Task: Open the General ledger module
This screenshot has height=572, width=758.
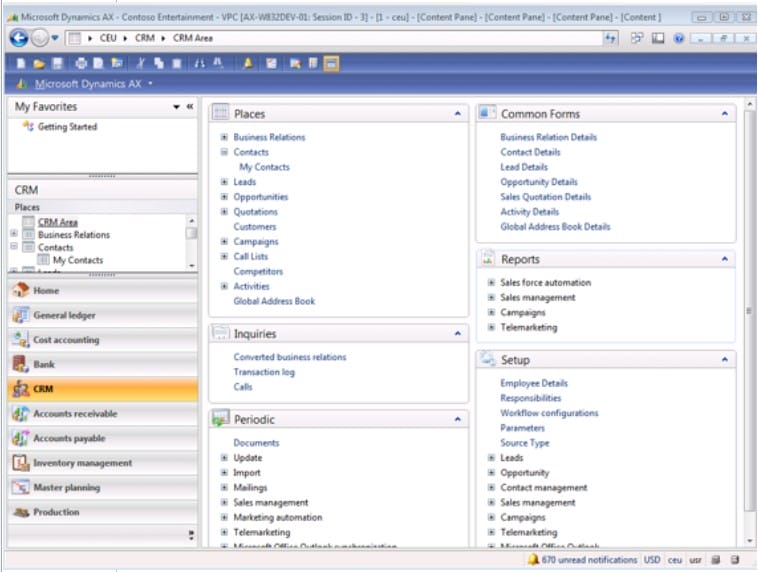Action: [102, 315]
